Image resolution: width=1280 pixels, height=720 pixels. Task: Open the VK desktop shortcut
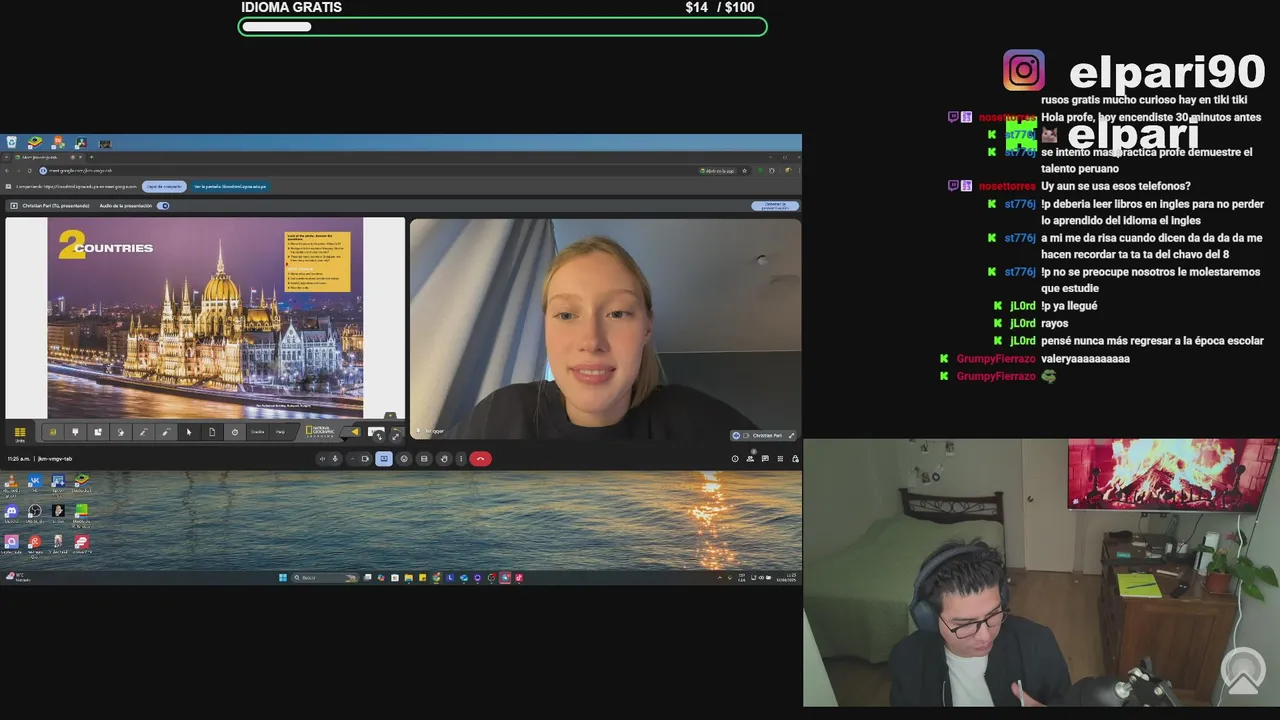pyautogui.click(x=35, y=481)
